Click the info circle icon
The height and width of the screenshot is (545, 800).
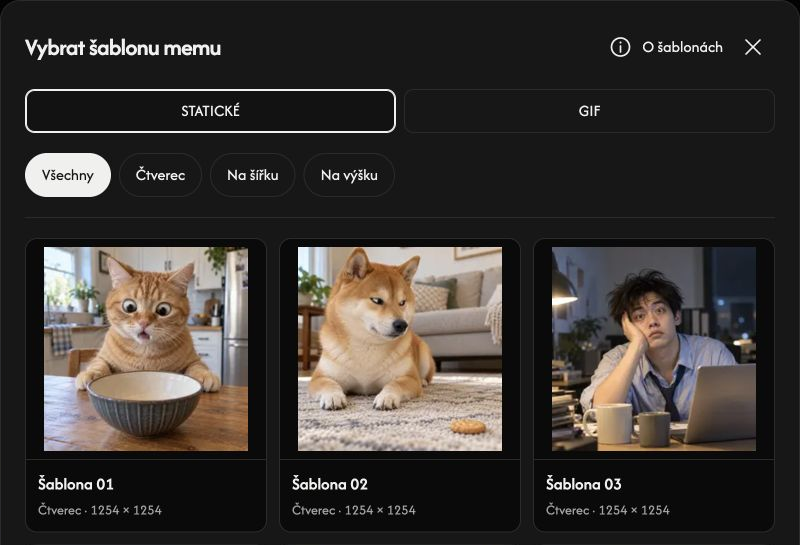pyautogui.click(x=620, y=47)
